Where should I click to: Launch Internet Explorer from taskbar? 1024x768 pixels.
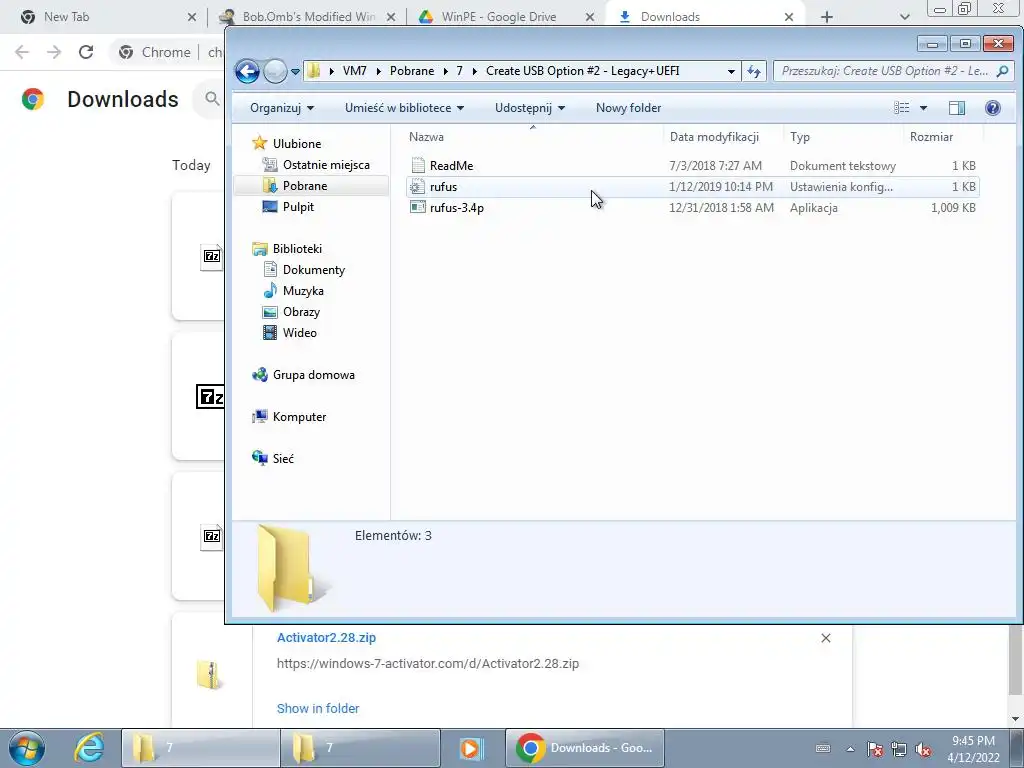[x=89, y=748]
